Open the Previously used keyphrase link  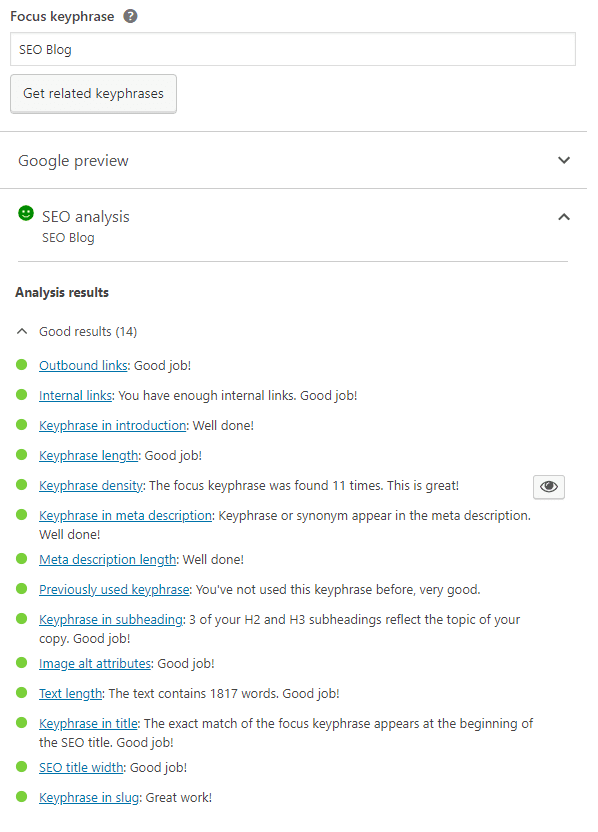[114, 590]
